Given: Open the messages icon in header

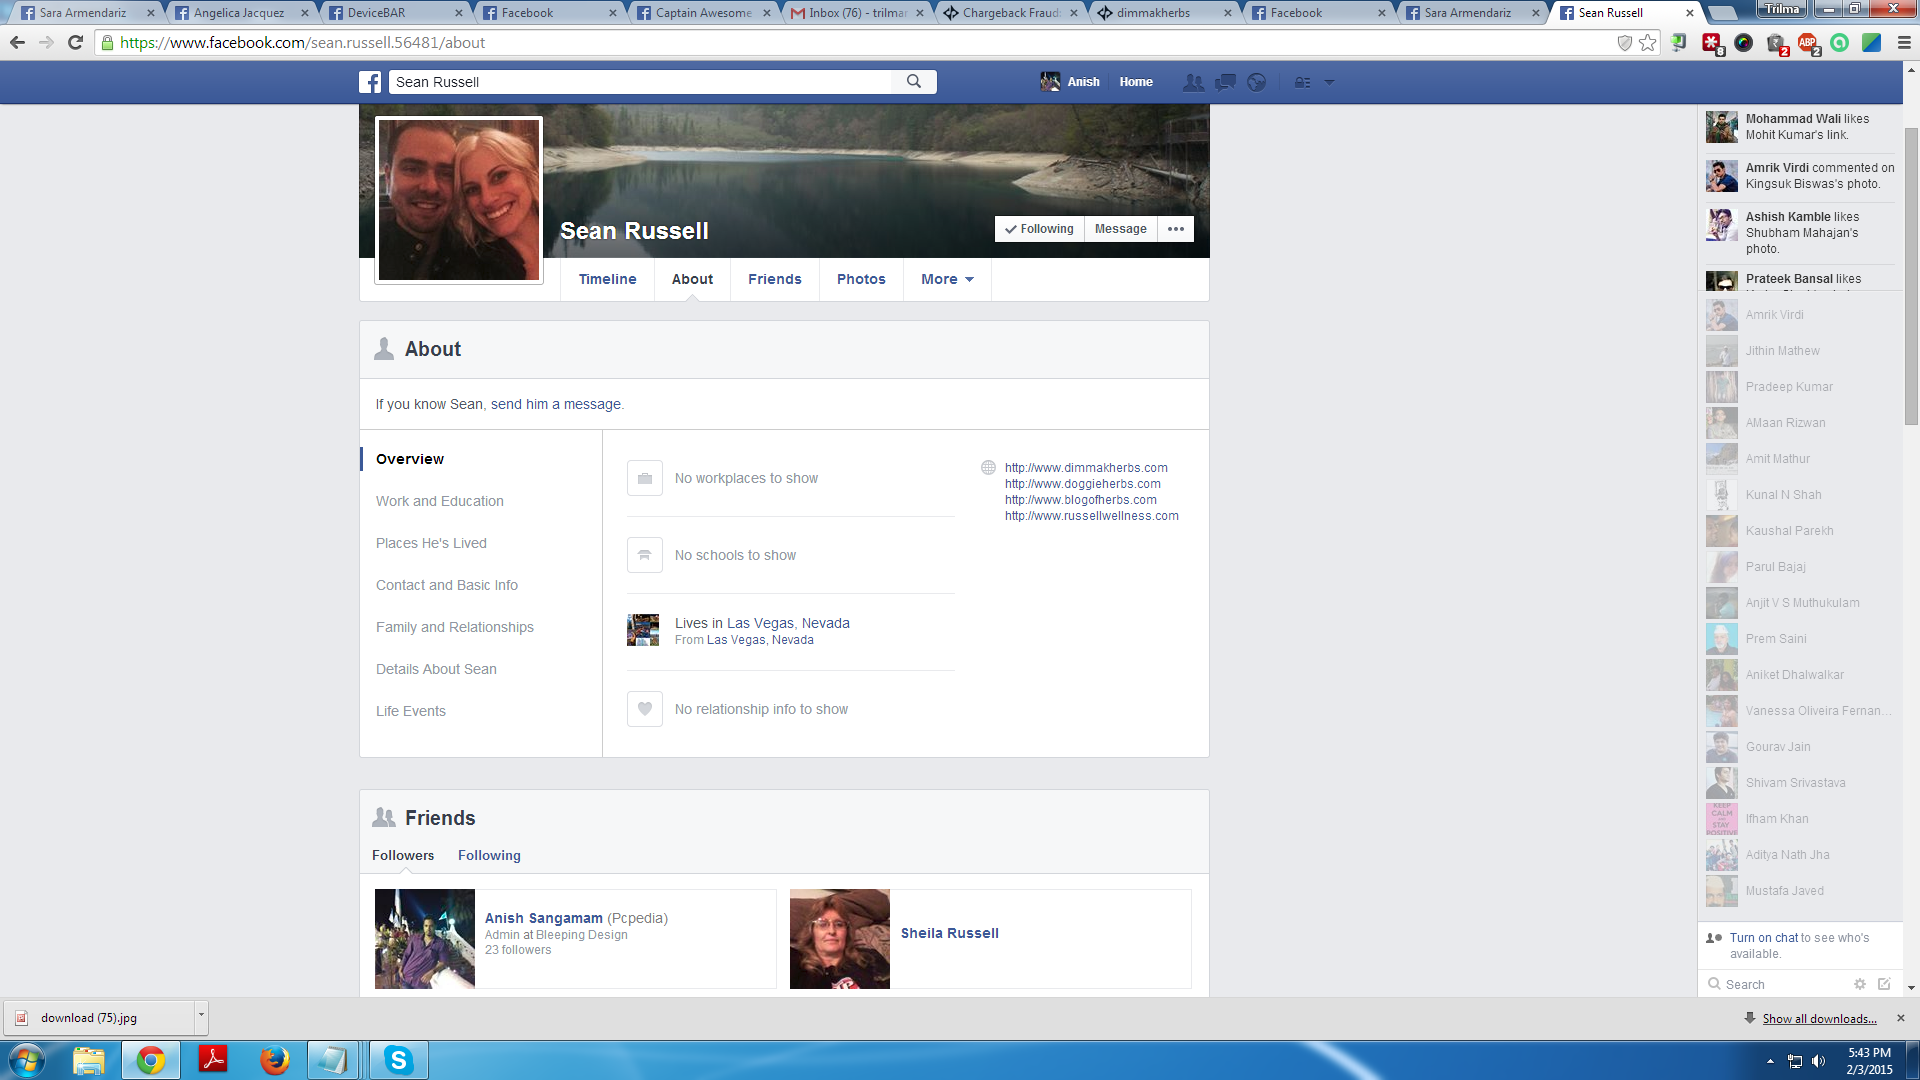Looking at the screenshot, I should click(1225, 82).
